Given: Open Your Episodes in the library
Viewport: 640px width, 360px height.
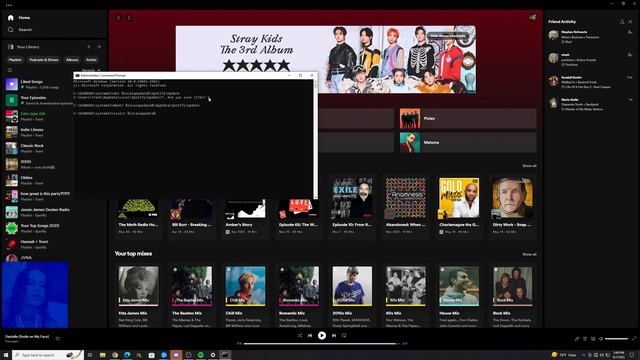Looking at the screenshot, I should click(x=39, y=100).
